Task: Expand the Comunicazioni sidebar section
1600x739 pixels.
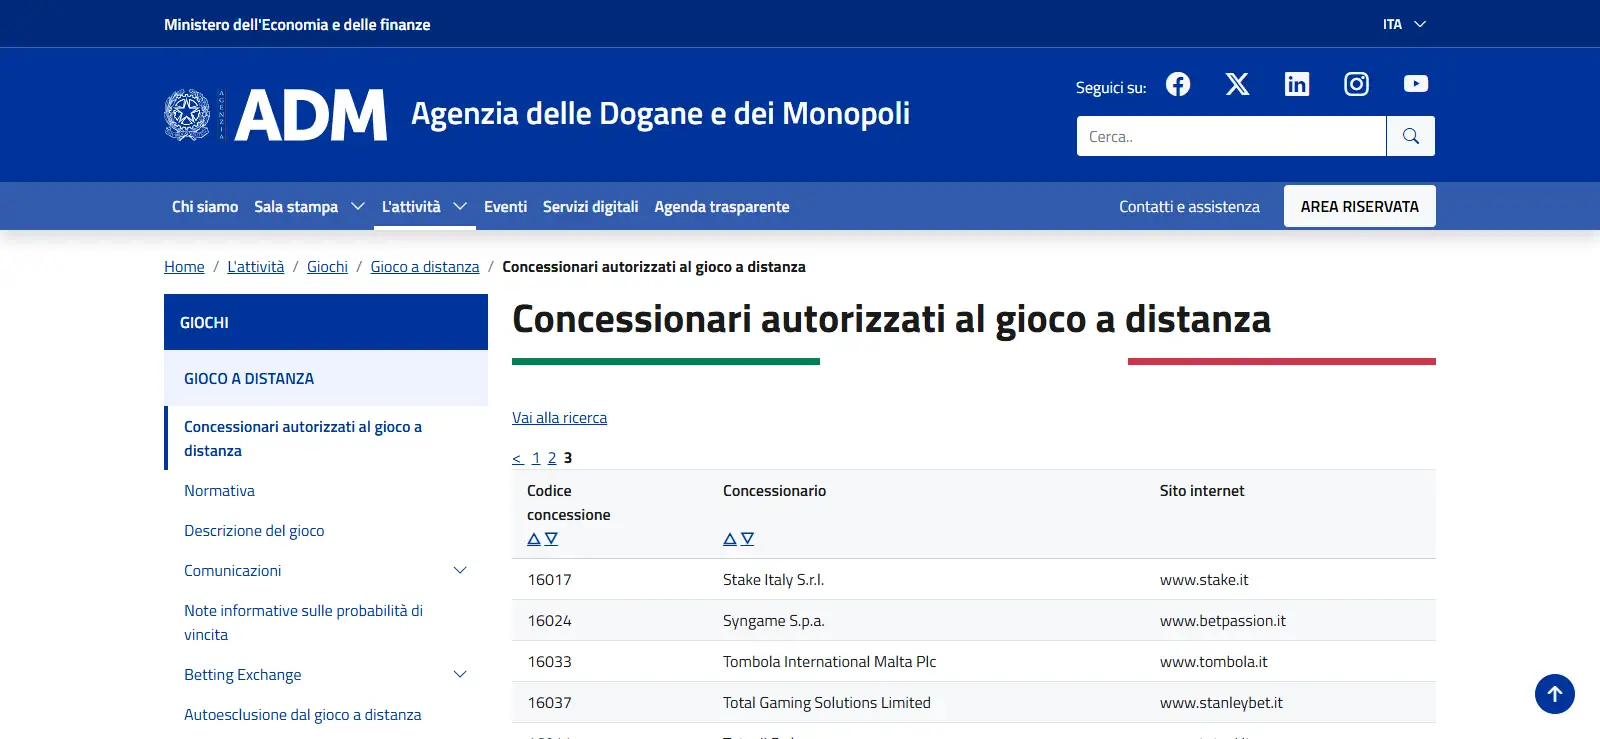Action: (460, 571)
